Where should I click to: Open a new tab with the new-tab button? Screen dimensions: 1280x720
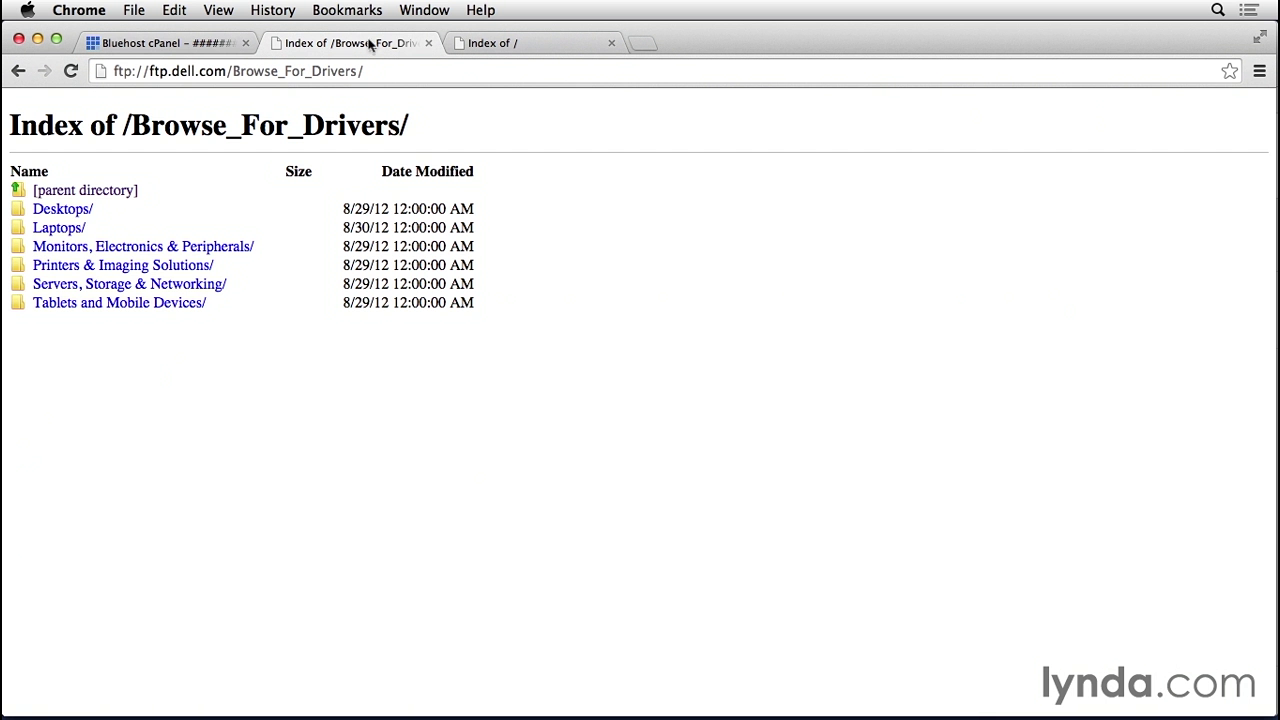(643, 43)
